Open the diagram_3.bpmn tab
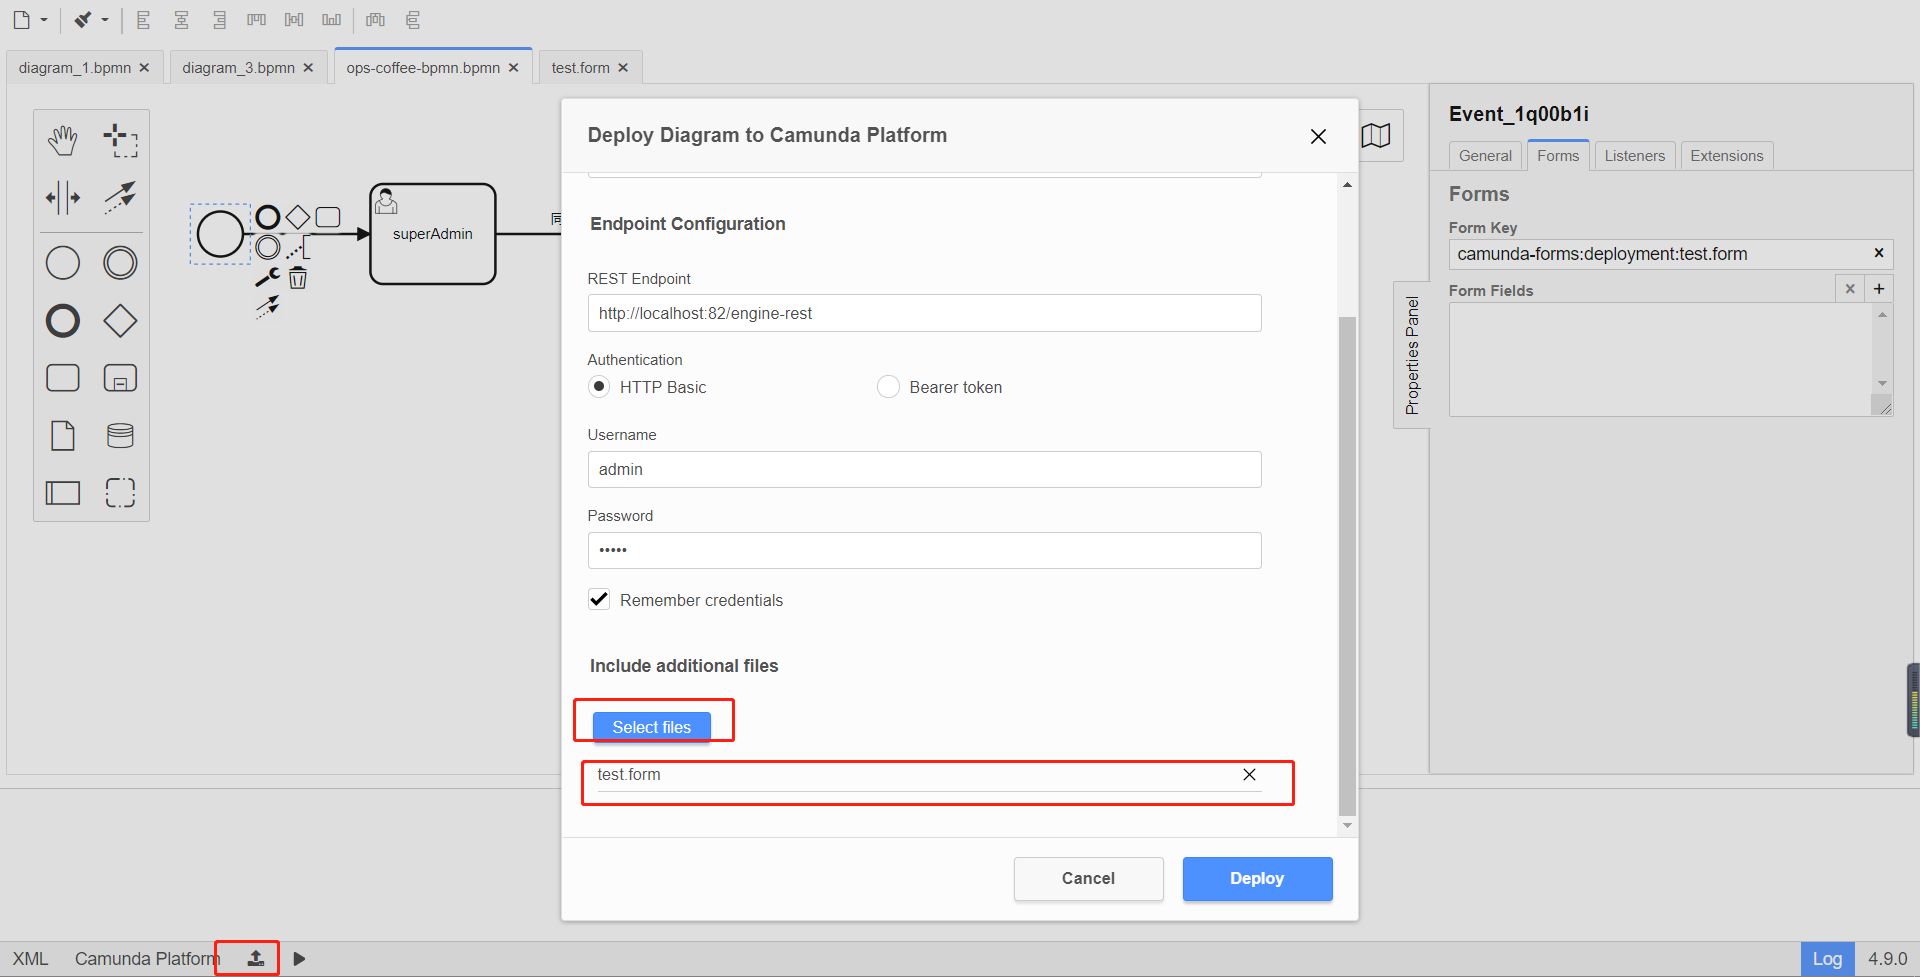Viewport: 1920px width, 977px height. [238, 68]
